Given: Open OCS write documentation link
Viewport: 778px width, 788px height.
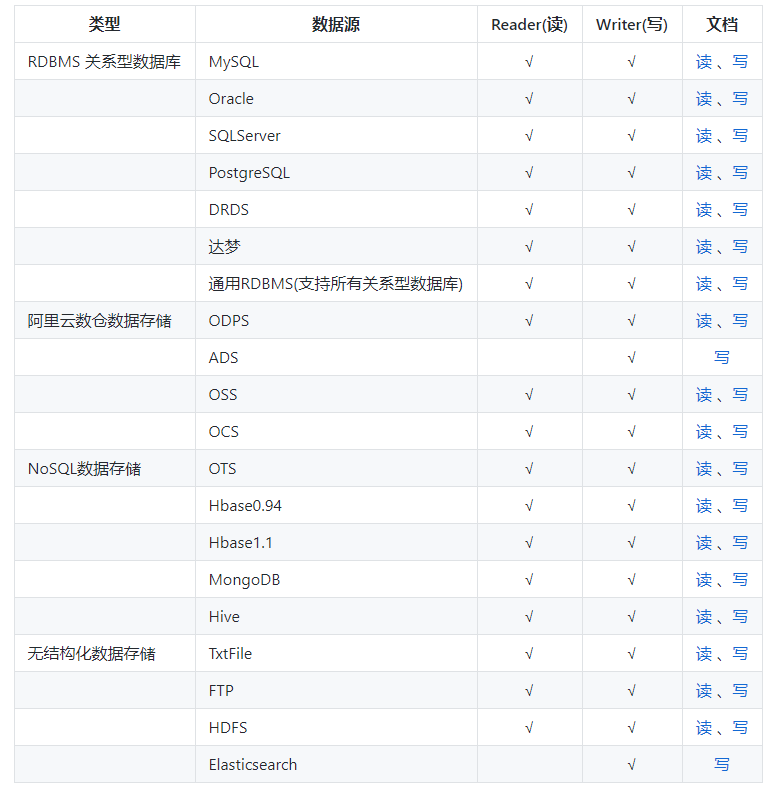Looking at the screenshot, I should (740, 432).
